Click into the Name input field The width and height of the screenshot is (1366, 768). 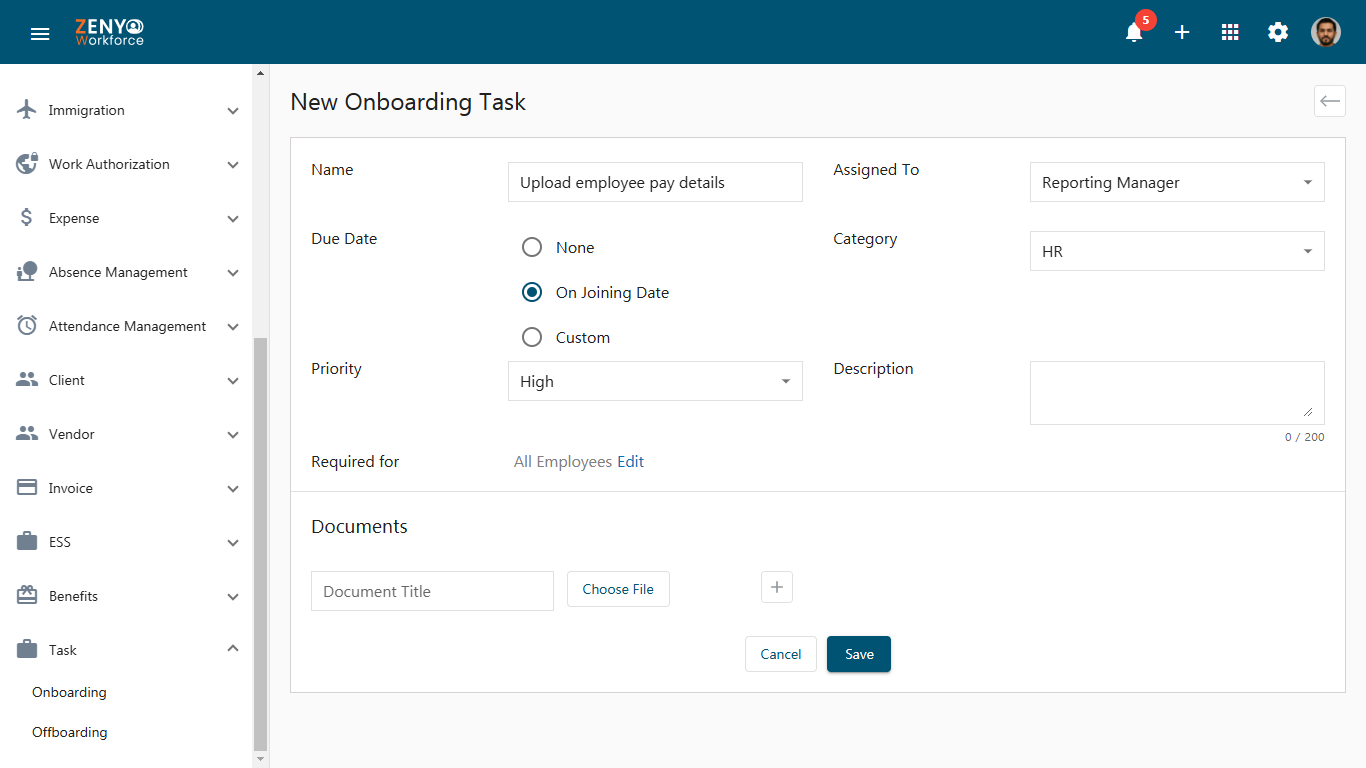(x=655, y=182)
